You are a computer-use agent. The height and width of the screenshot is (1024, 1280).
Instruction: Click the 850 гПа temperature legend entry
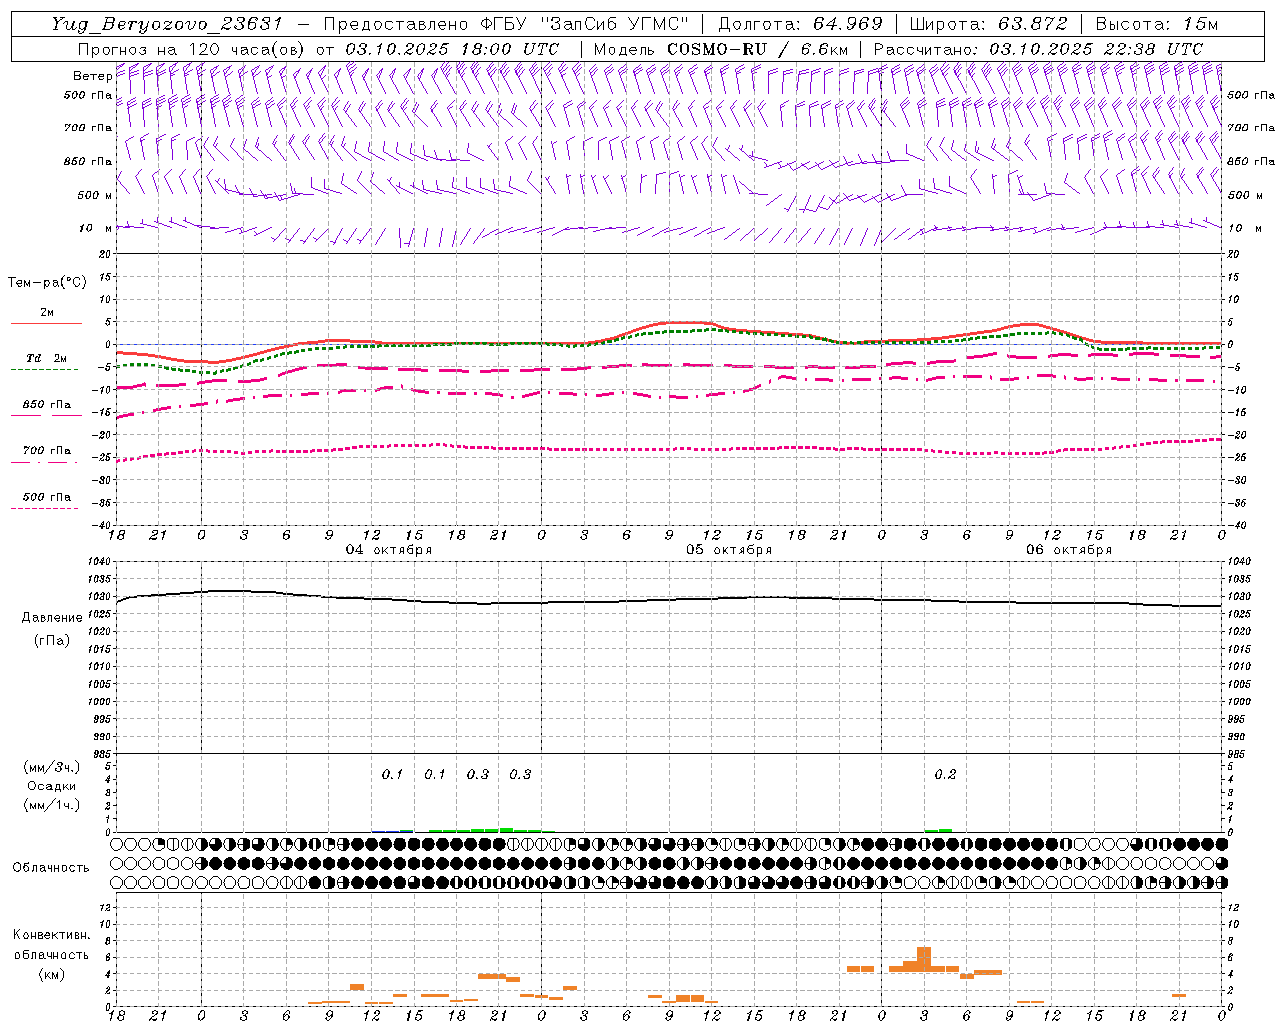click(x=46, y=406)
